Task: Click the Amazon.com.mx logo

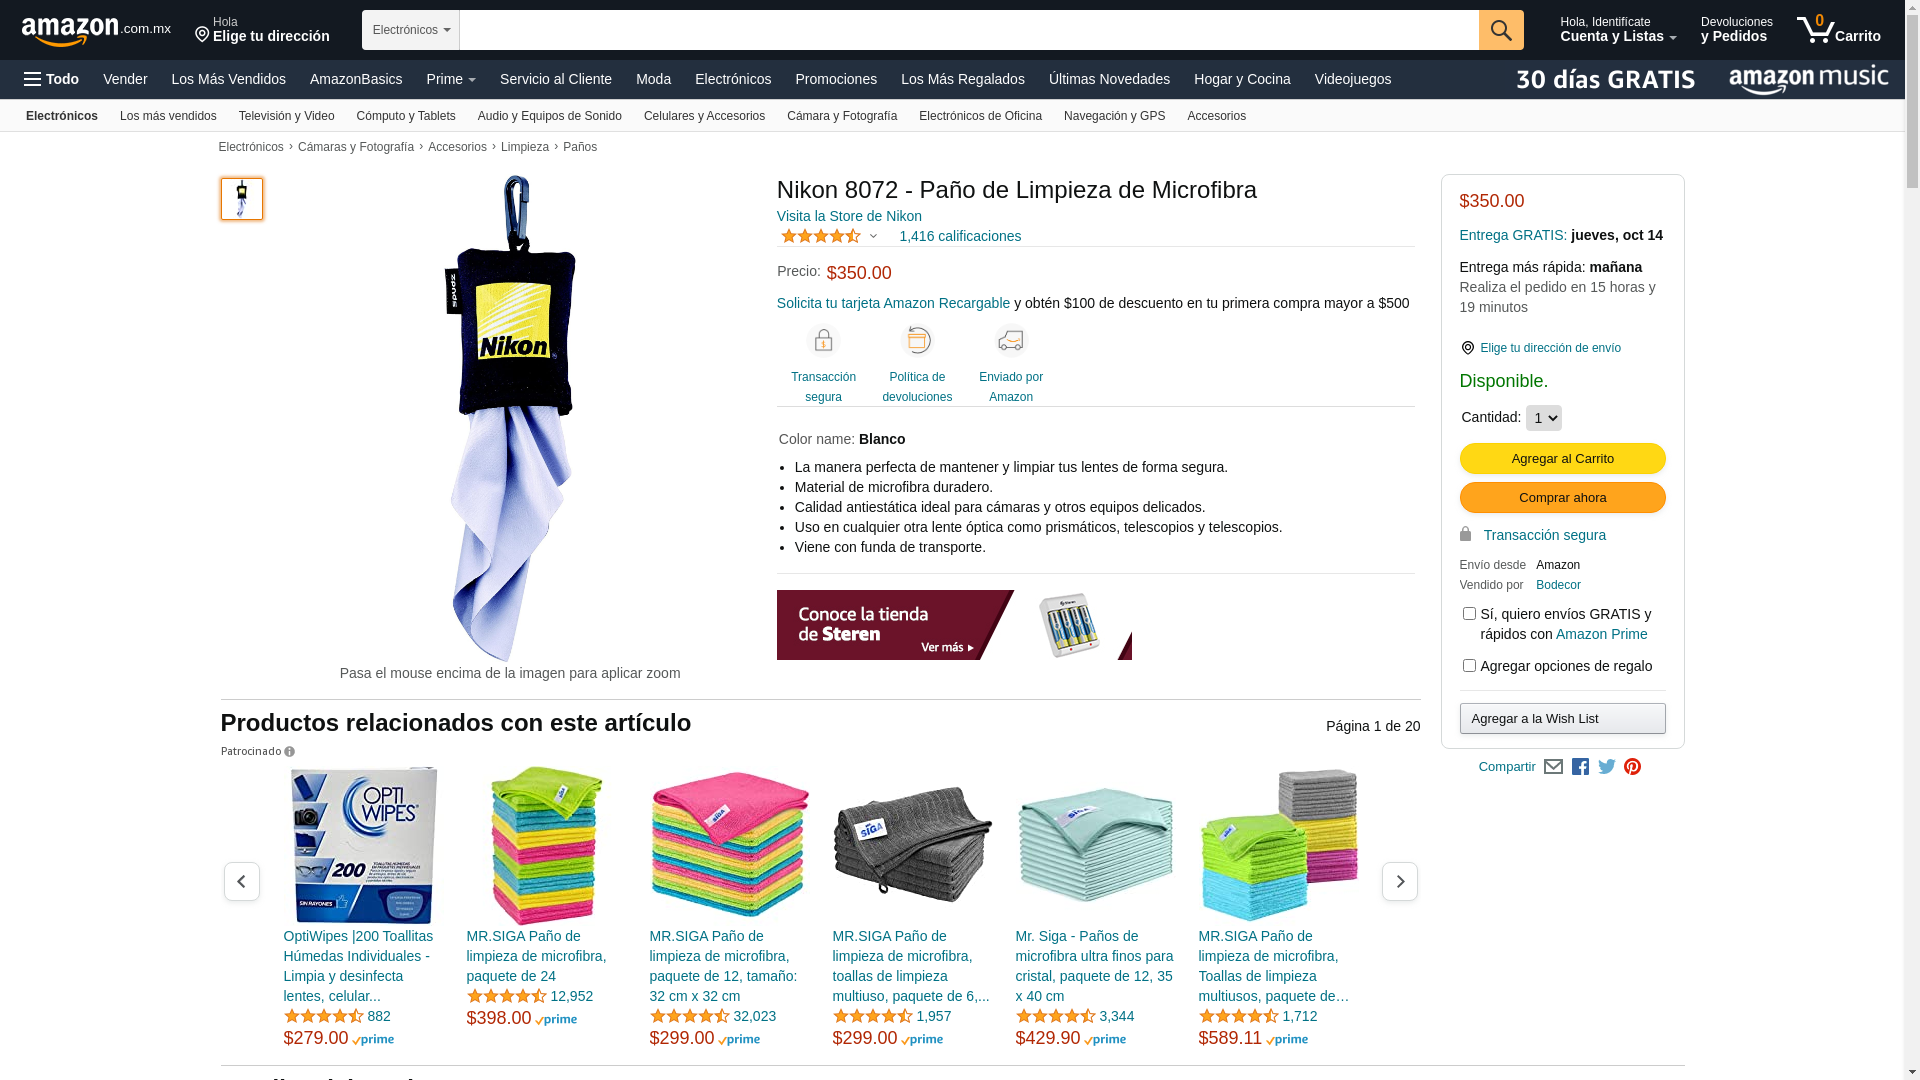Action: pyautogui.click(x=96, y=30)
